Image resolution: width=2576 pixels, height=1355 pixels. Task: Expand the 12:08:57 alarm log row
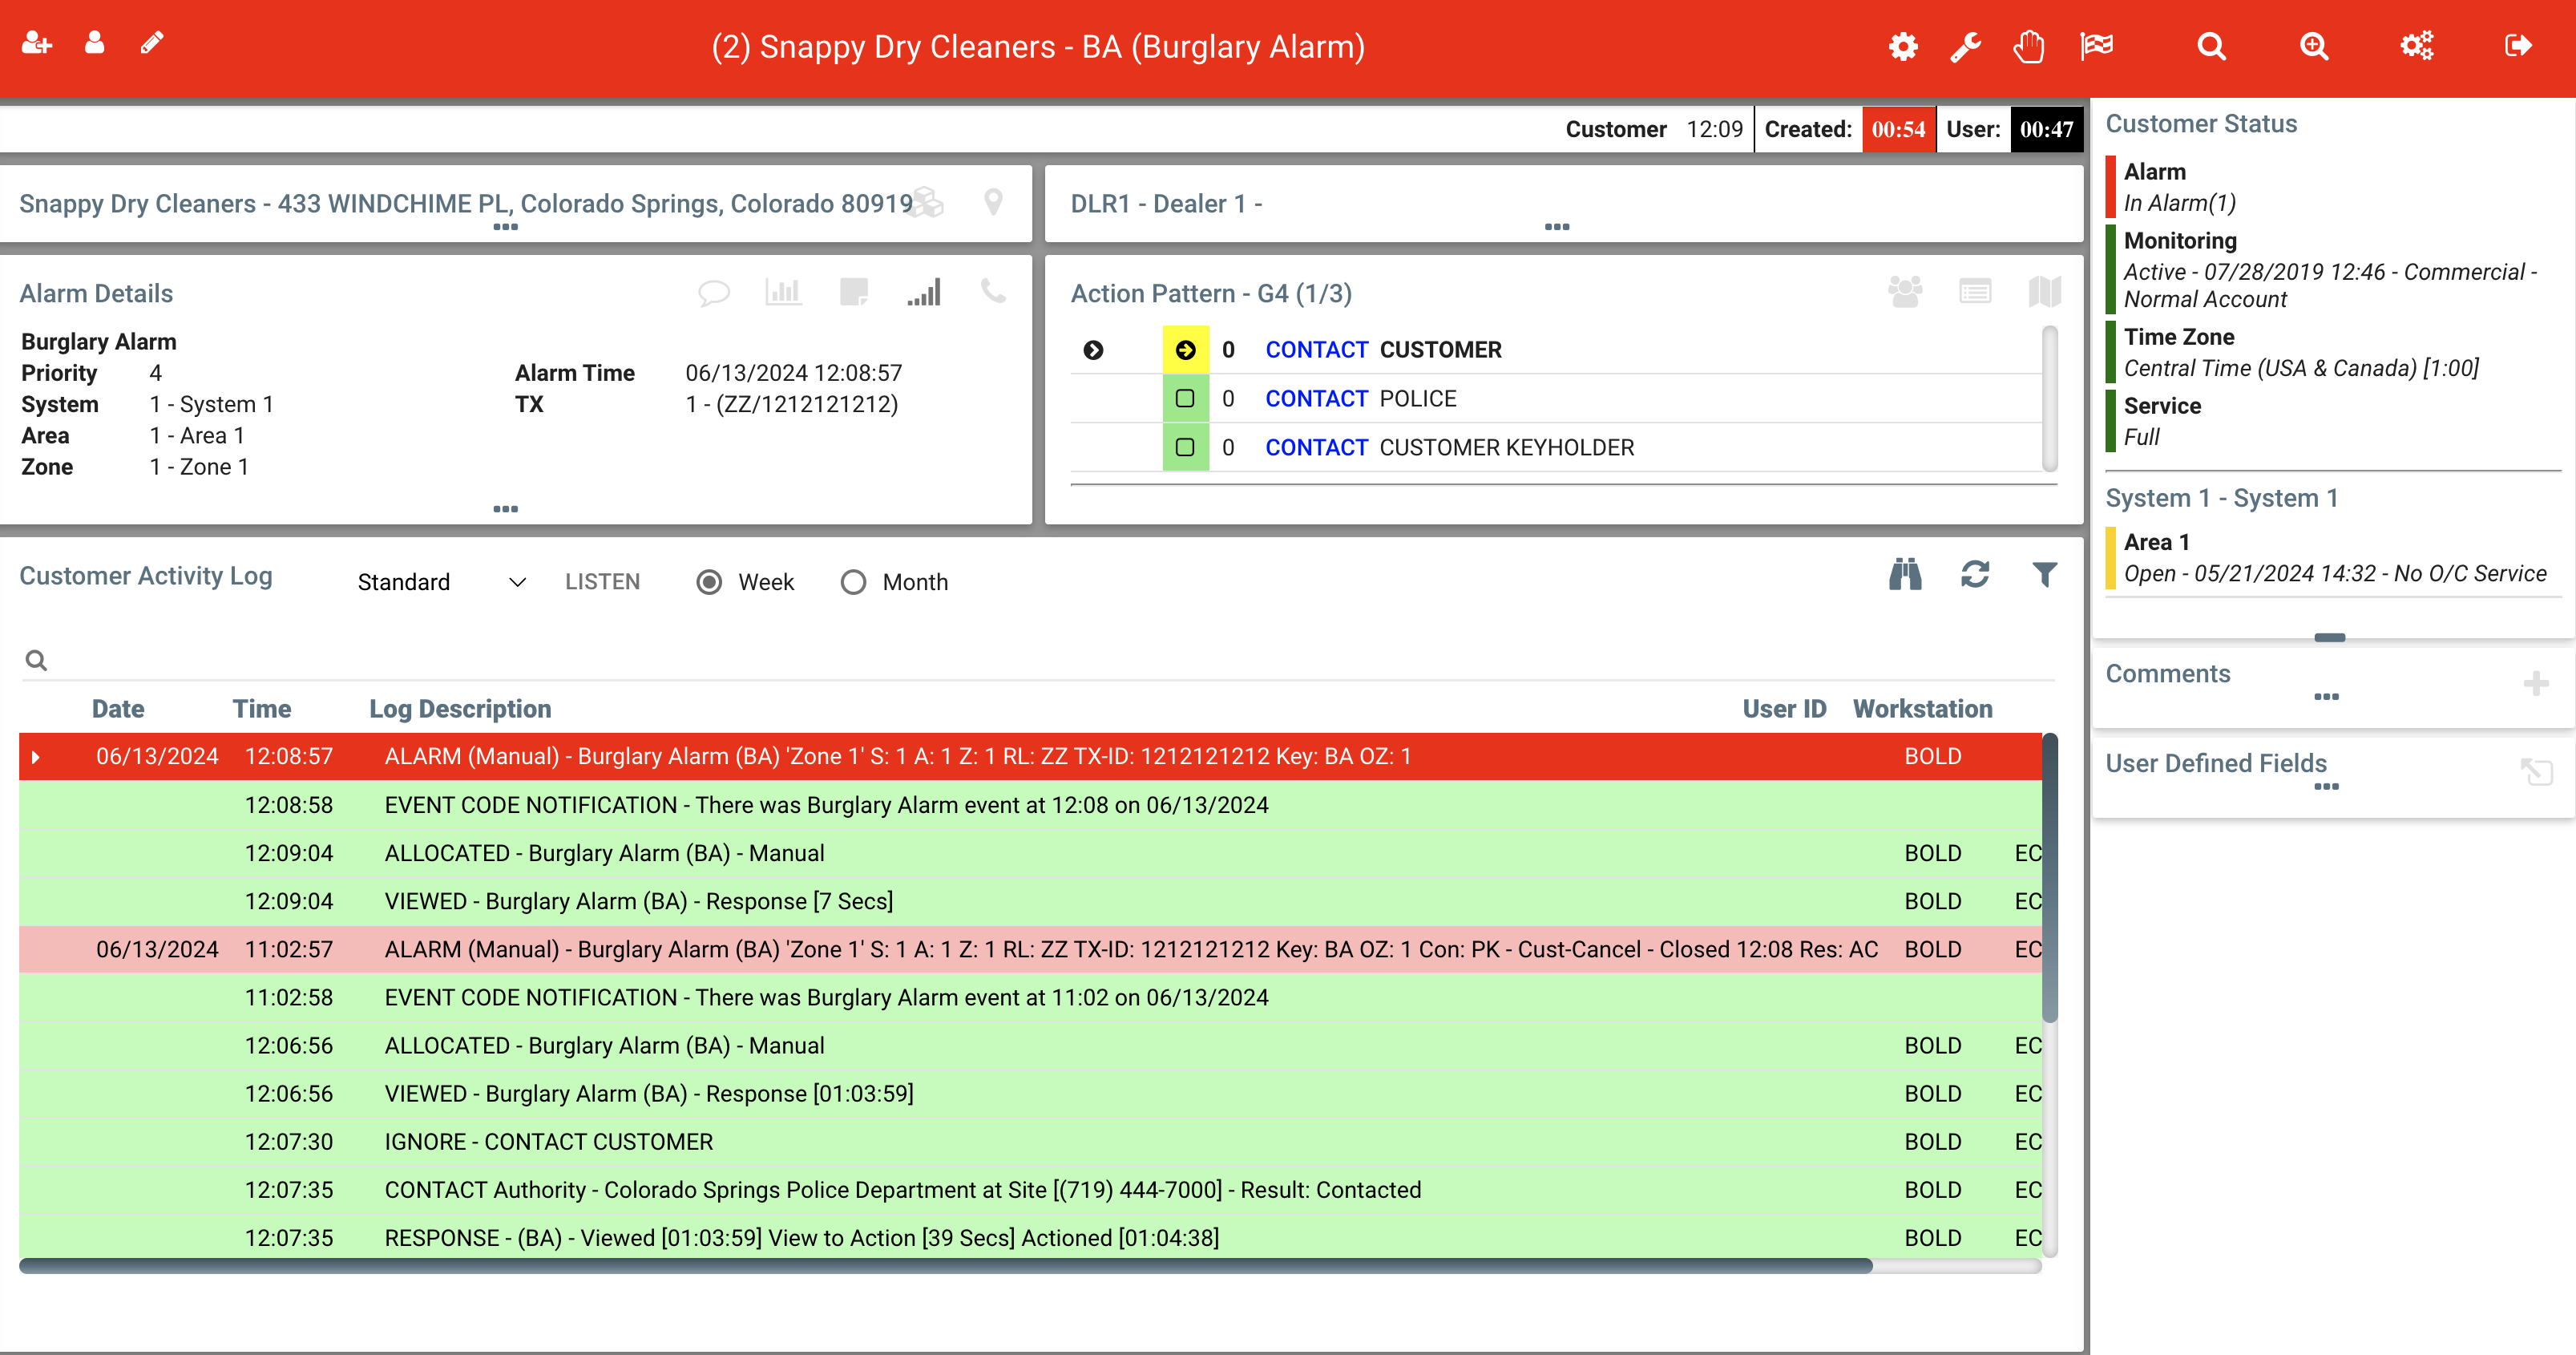36,757
